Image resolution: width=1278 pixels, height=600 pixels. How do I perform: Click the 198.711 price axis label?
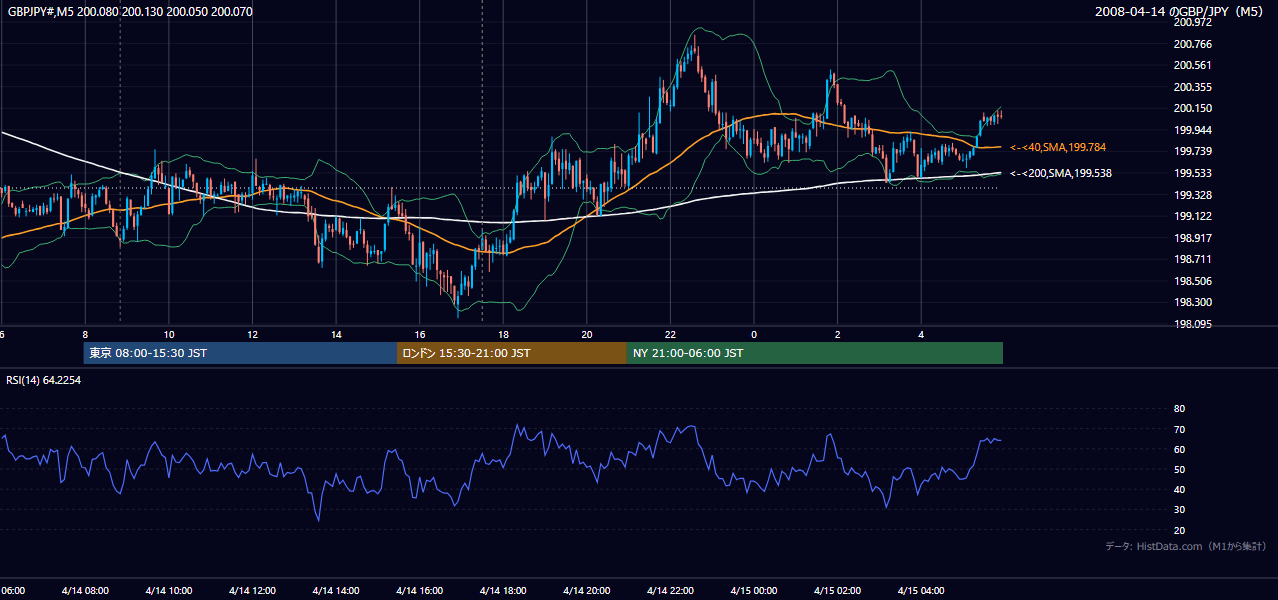pyautogui.click(x=1191, y=259)
